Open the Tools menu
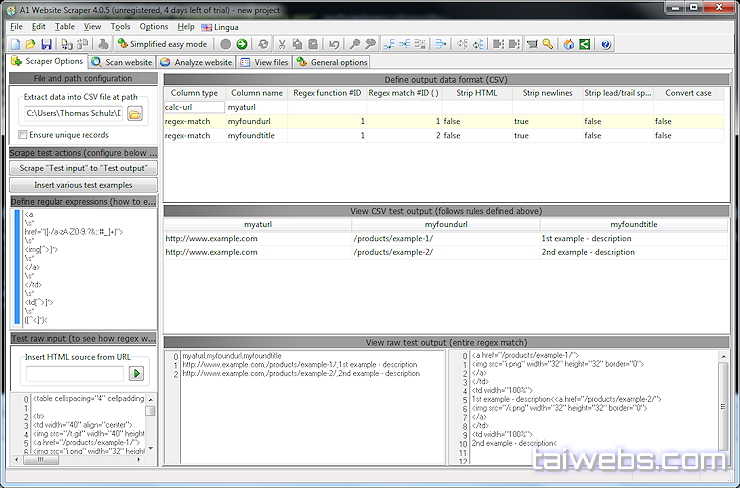 (120, 26)
